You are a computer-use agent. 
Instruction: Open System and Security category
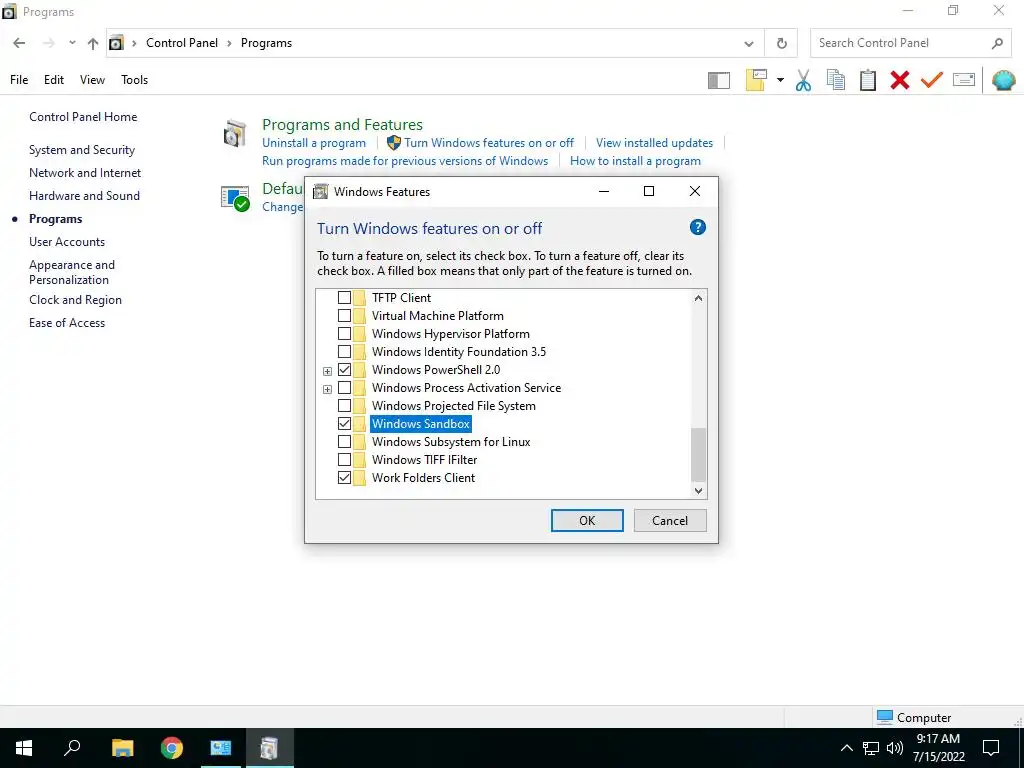click(82, 150)
